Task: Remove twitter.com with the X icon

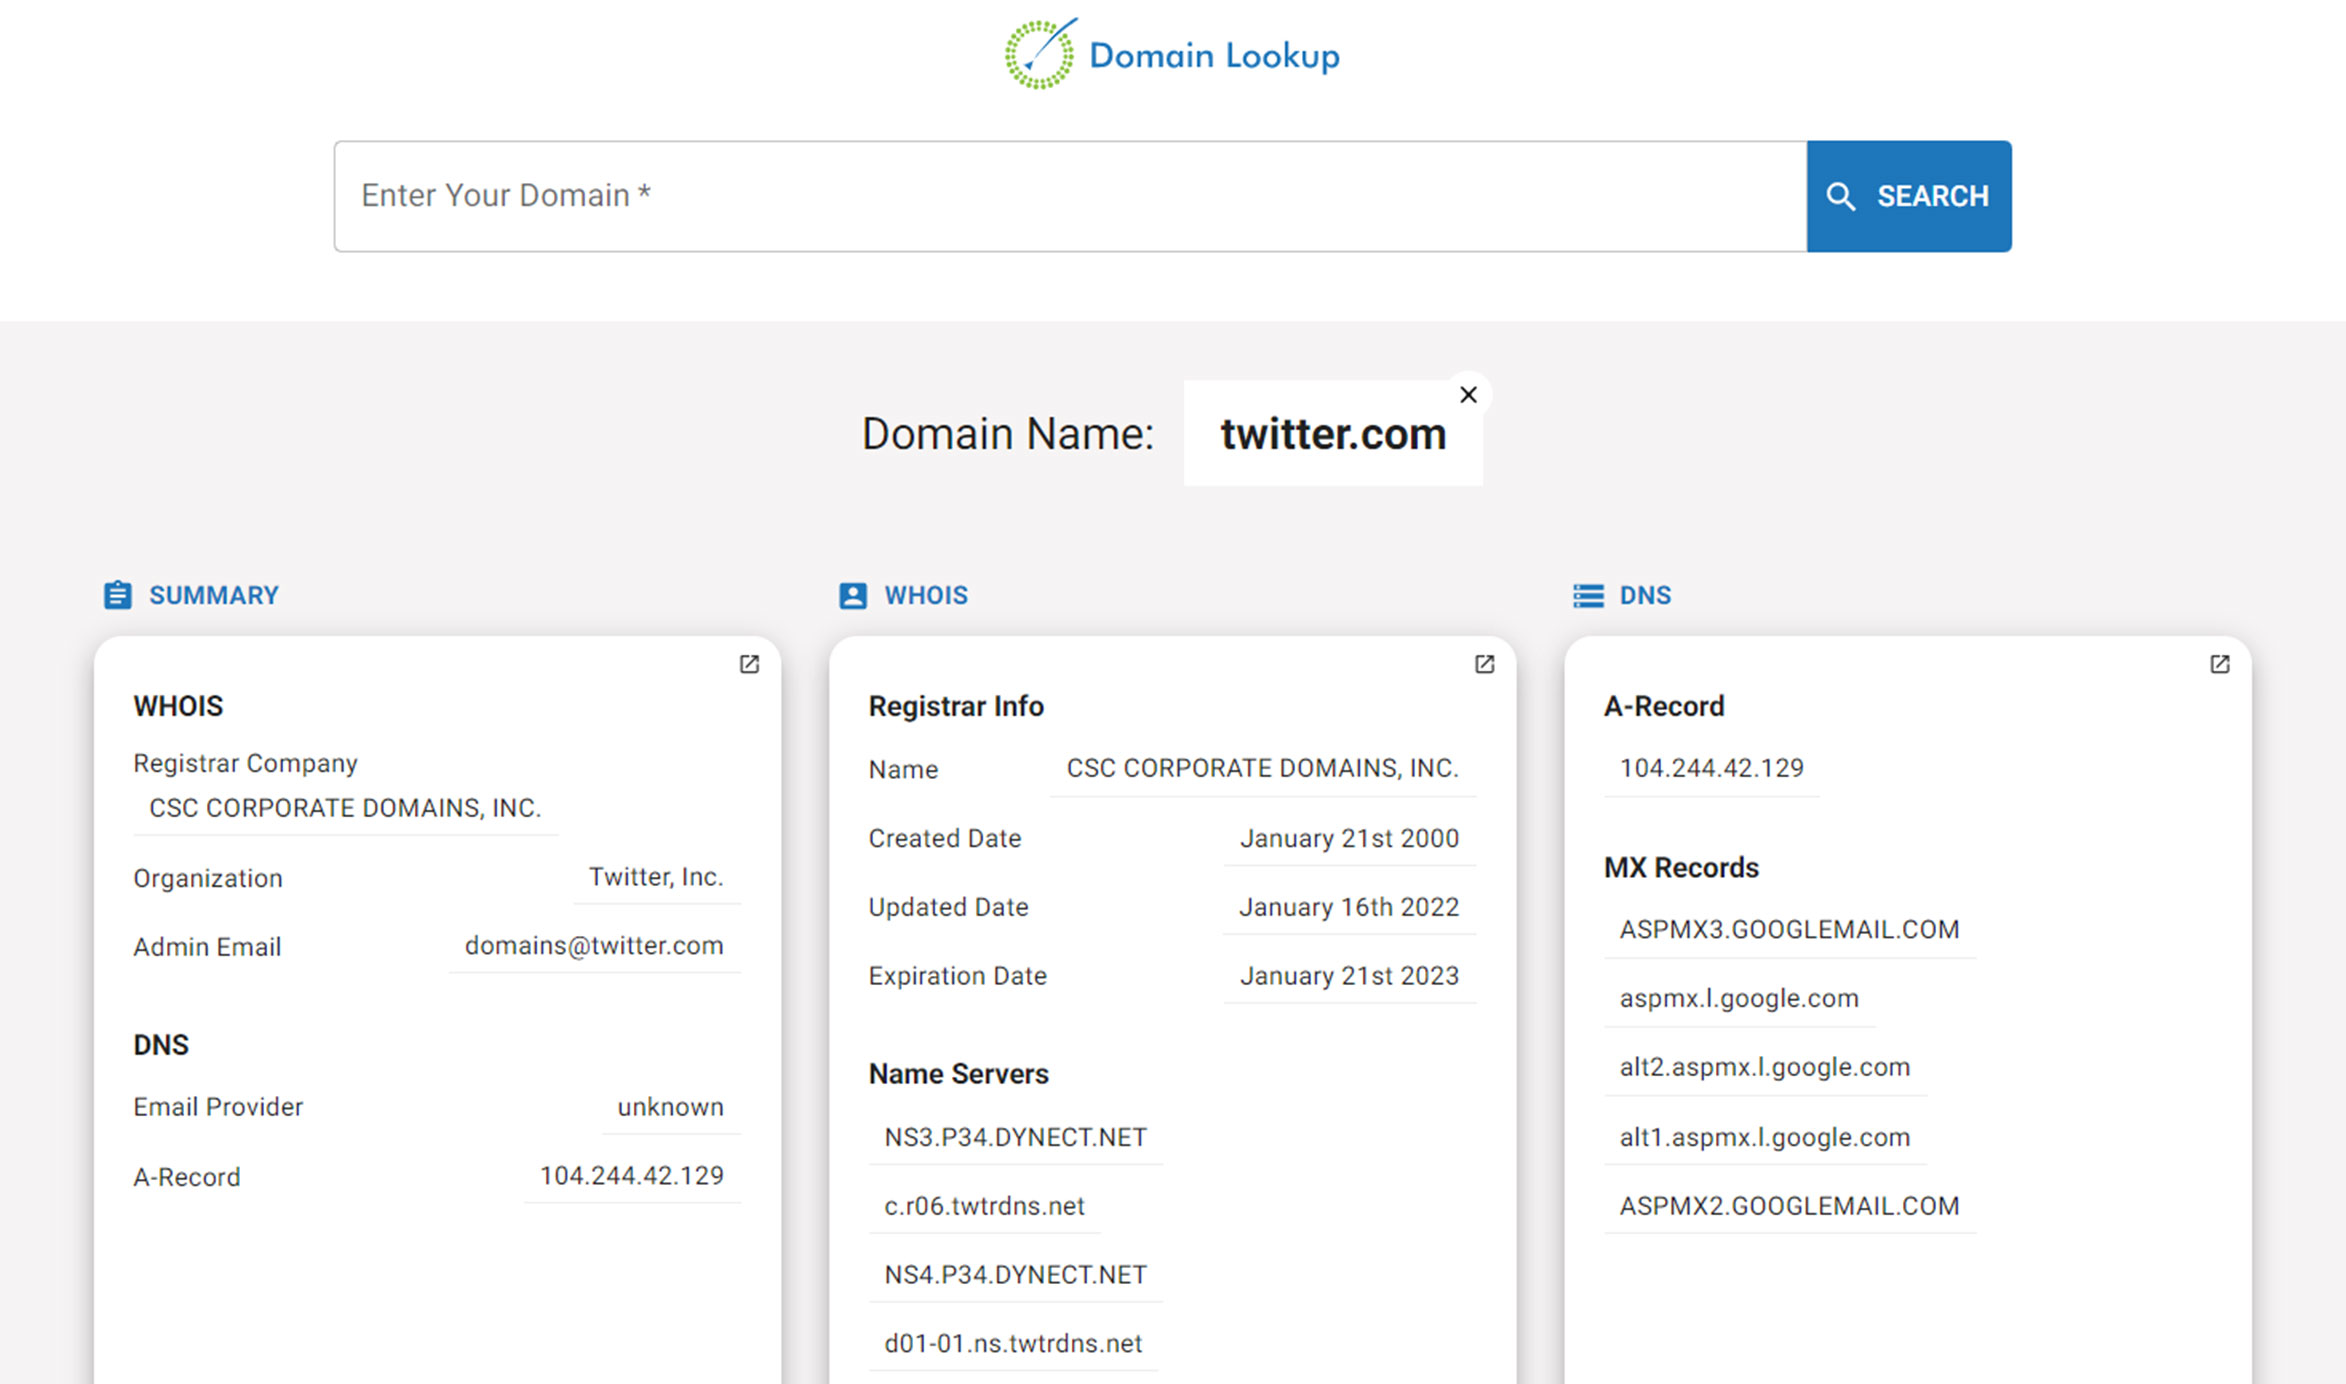Action: tap(1468, 395)
